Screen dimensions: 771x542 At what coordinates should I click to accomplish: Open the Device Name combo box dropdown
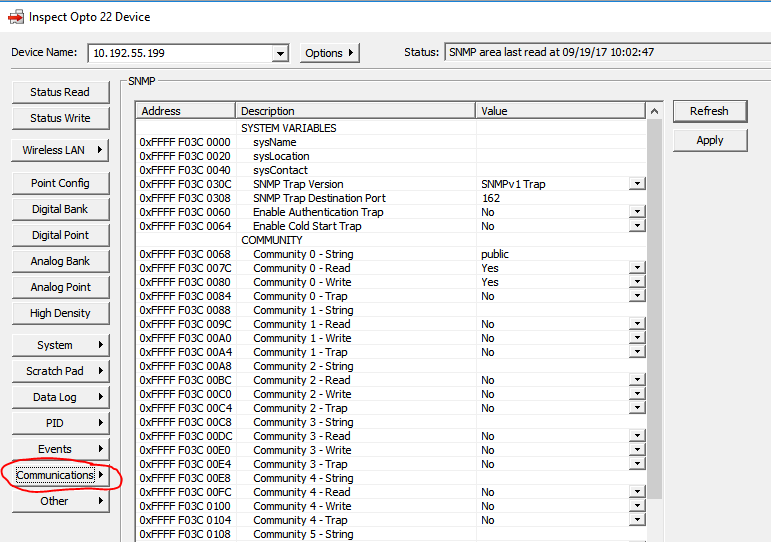point(280,53)
